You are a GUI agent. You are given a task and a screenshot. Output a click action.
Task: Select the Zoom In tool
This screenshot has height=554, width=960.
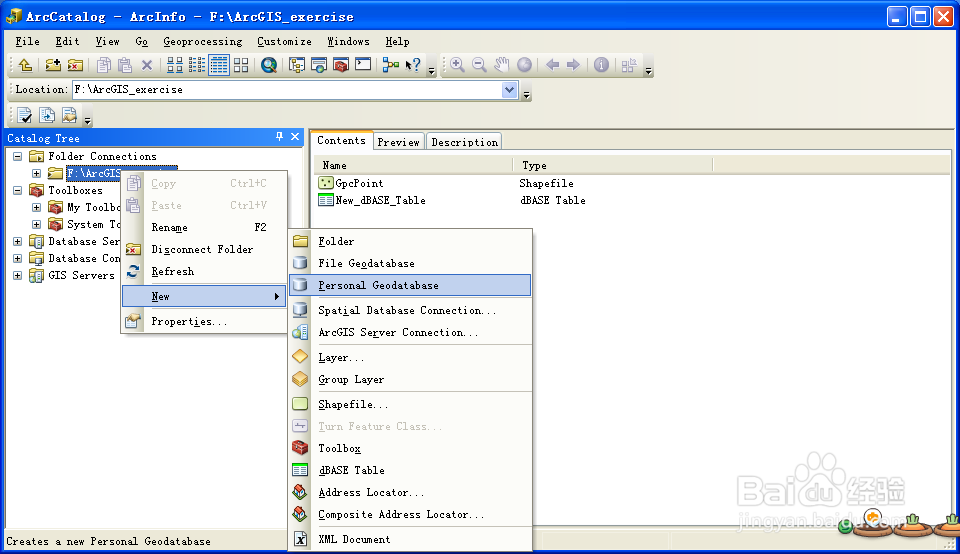[x=457, y=65]
